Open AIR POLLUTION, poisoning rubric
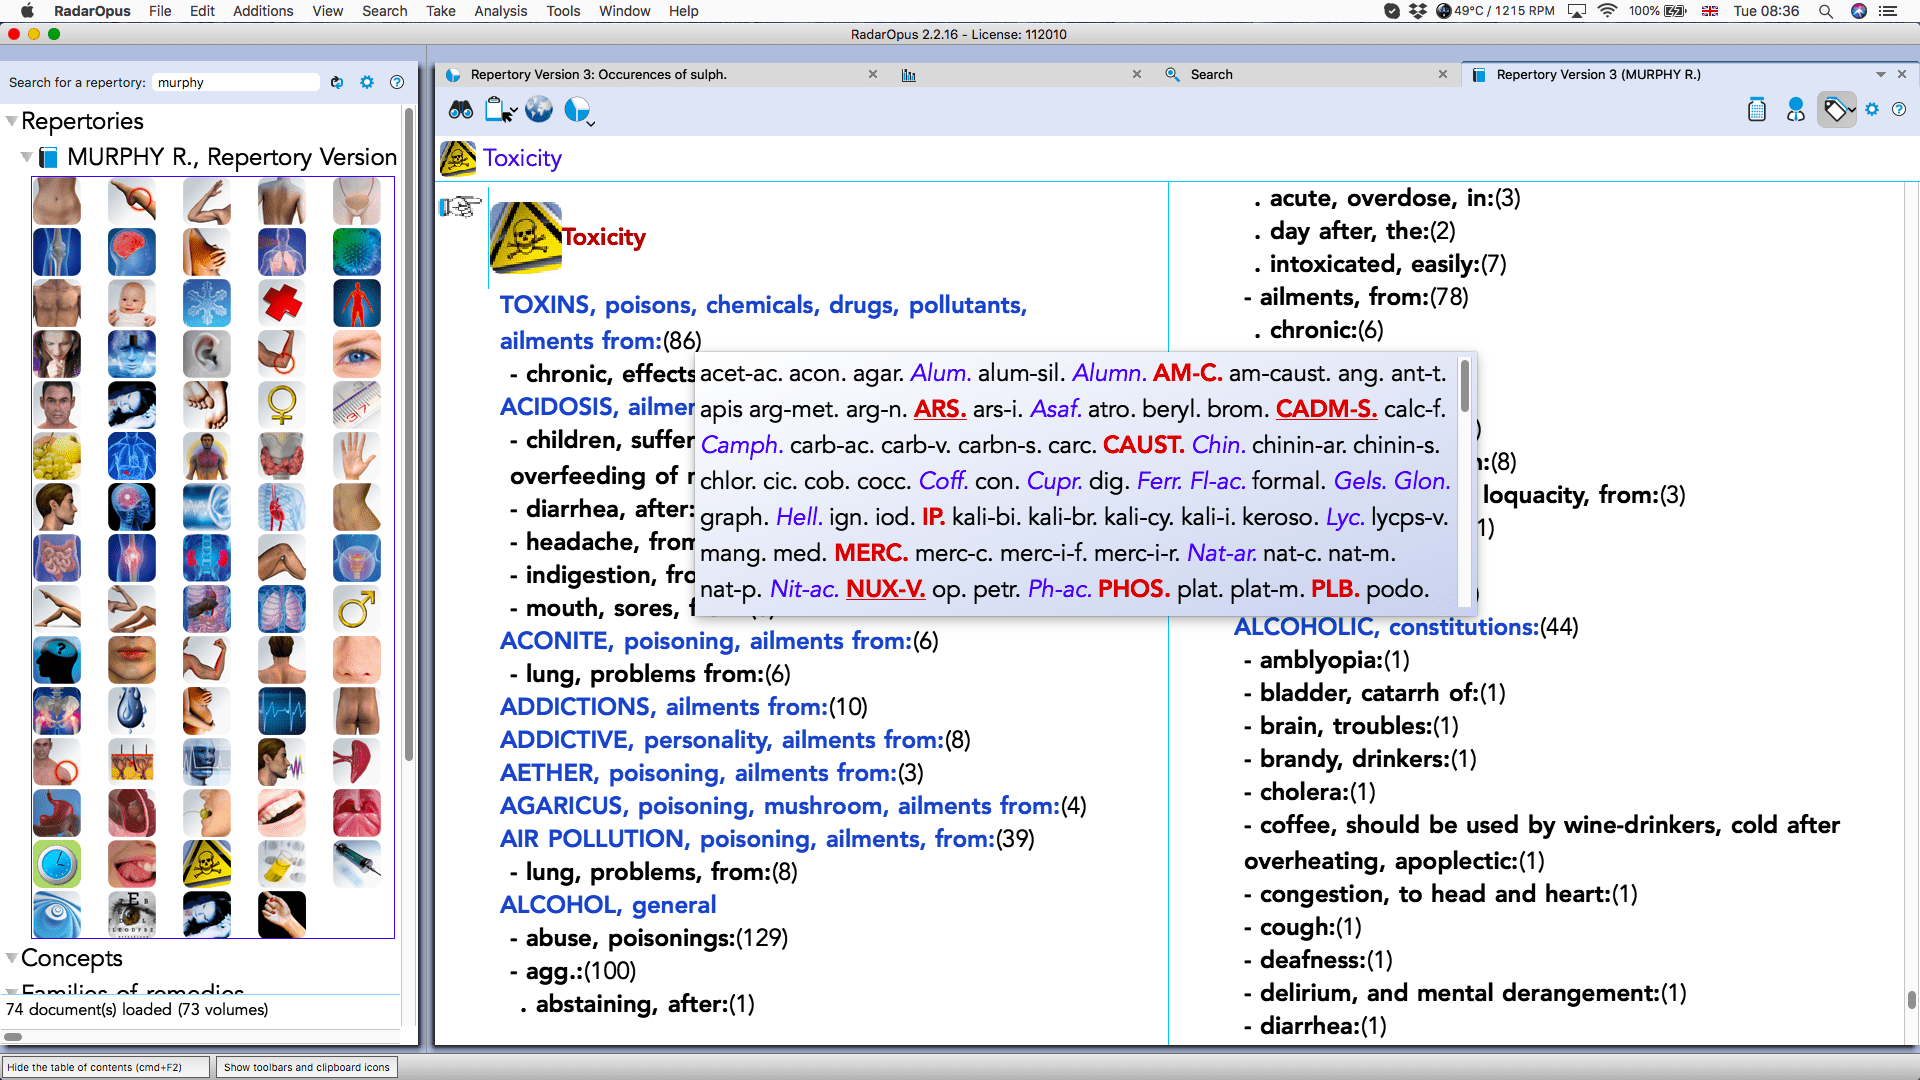Image resolution: width=1920 pixels, height=1080 pixels. tap(747, 838)
